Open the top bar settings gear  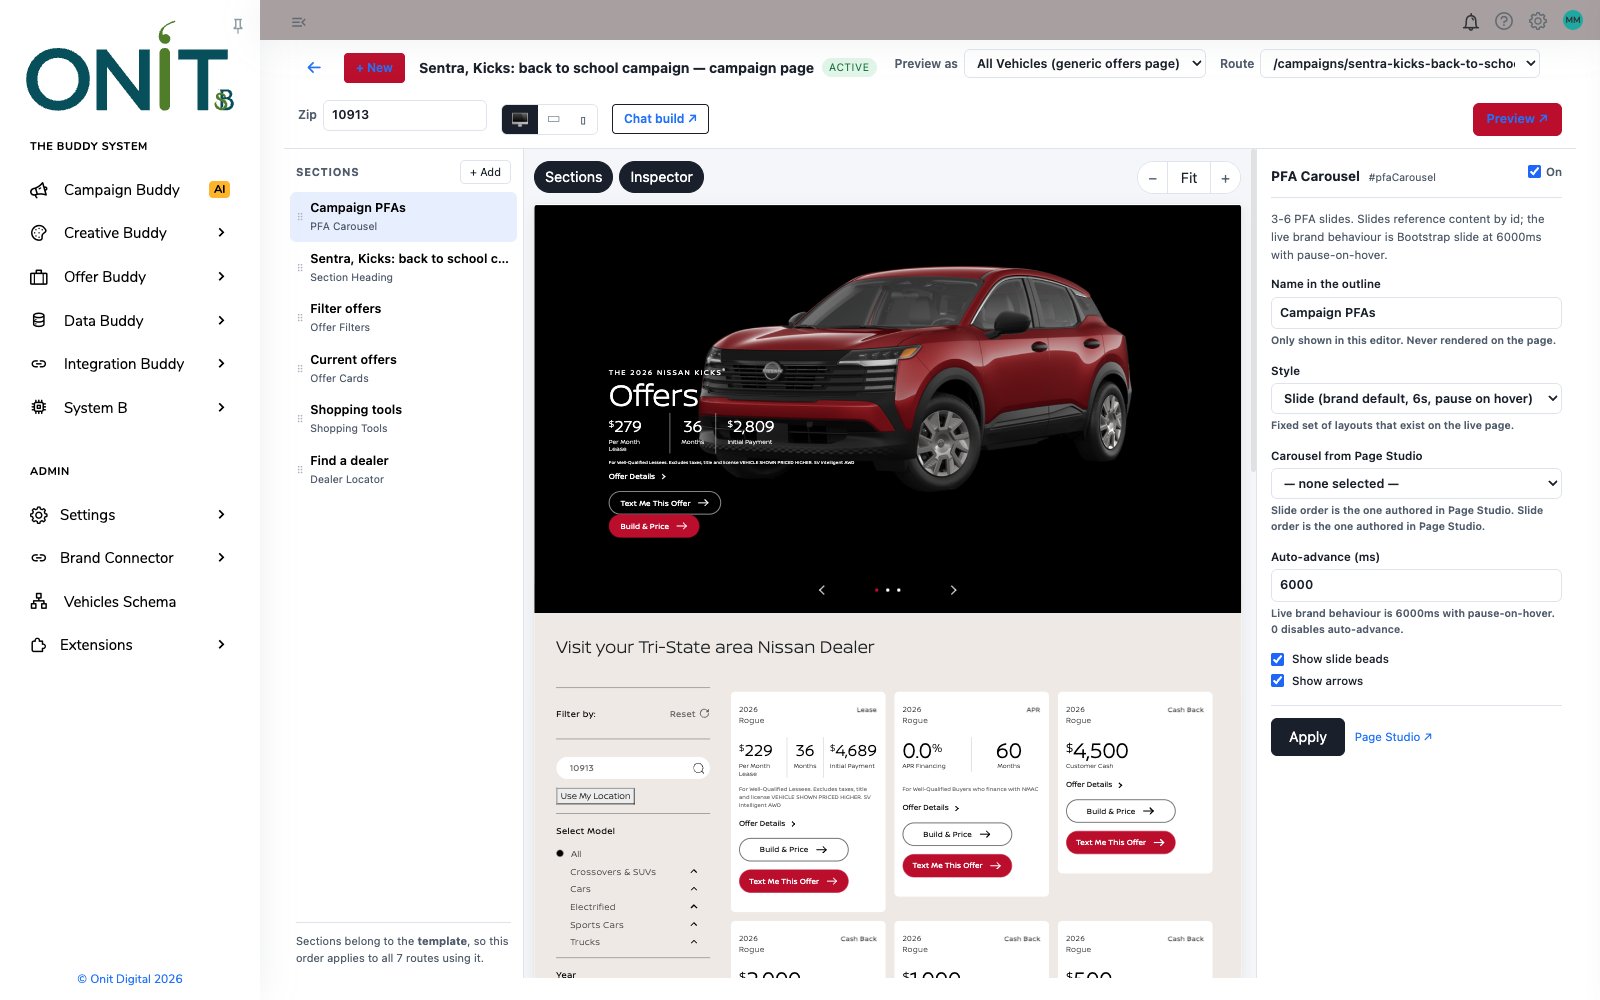pos(1538,21)
